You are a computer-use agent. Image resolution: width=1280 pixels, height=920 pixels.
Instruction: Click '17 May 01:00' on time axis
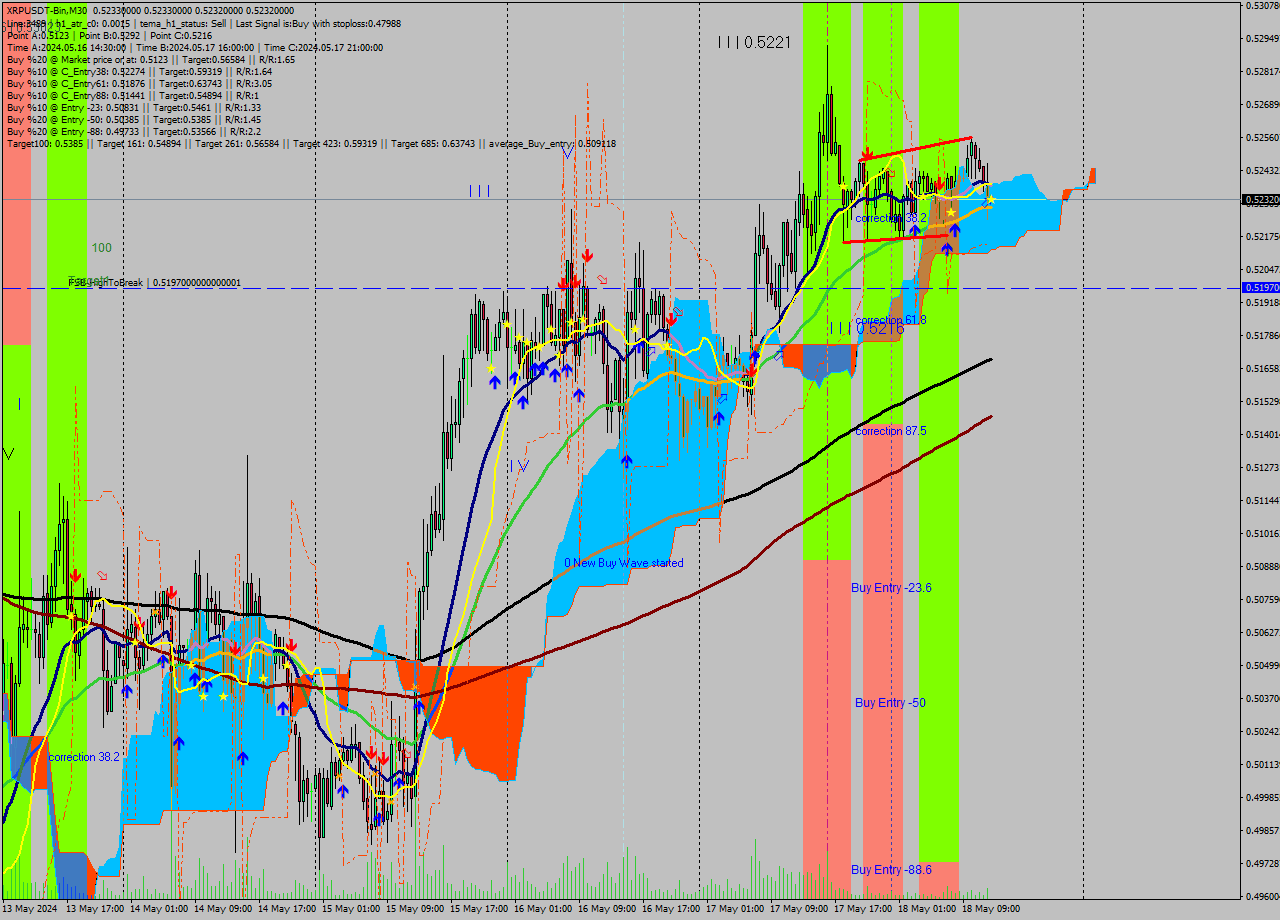pos(735,910)
